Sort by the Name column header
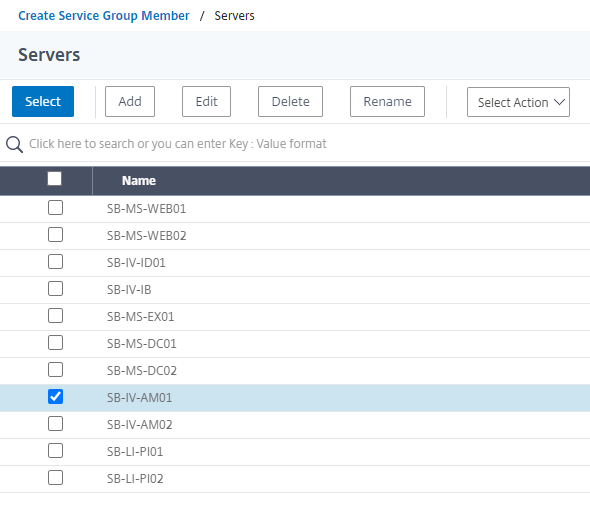Screen dimensions: 590x507 click(138, 181)
